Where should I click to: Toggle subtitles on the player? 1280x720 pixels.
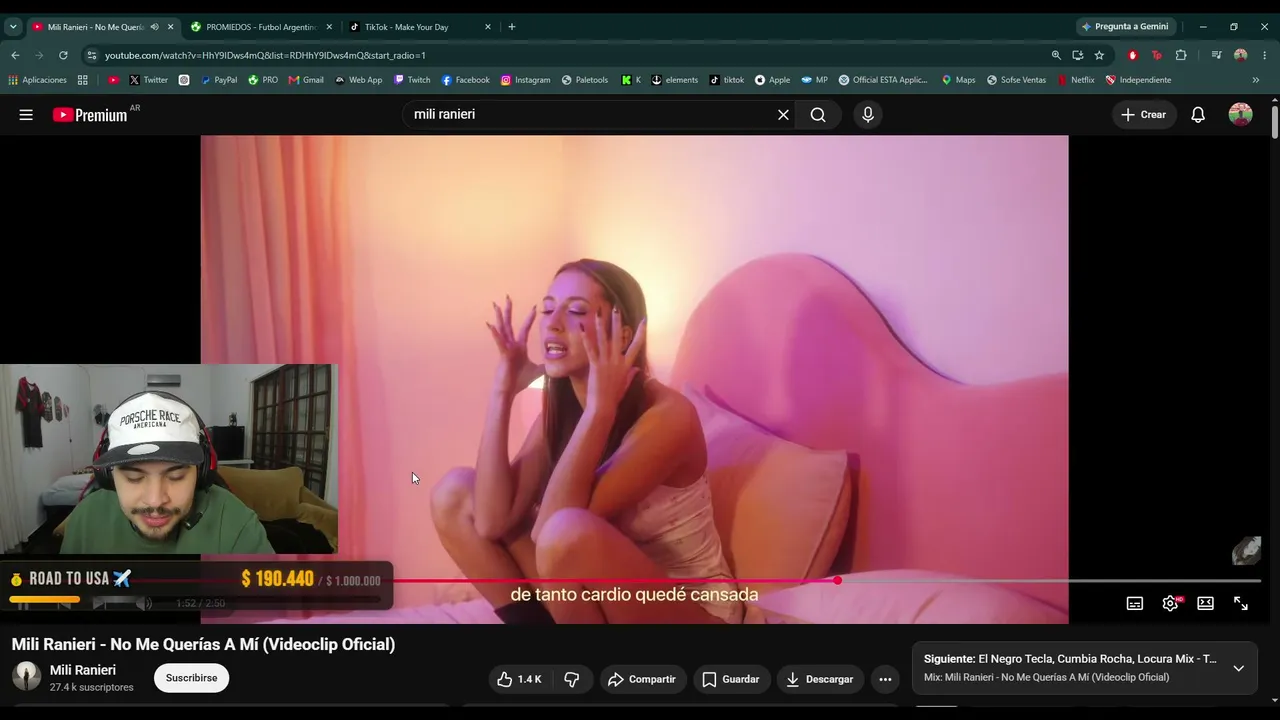point(1135,603)
